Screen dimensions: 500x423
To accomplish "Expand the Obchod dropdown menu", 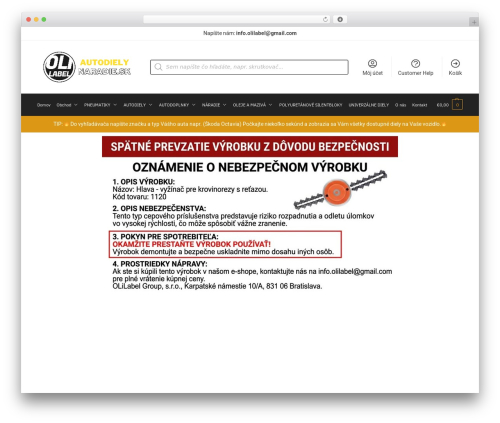I will coord(67,105).
